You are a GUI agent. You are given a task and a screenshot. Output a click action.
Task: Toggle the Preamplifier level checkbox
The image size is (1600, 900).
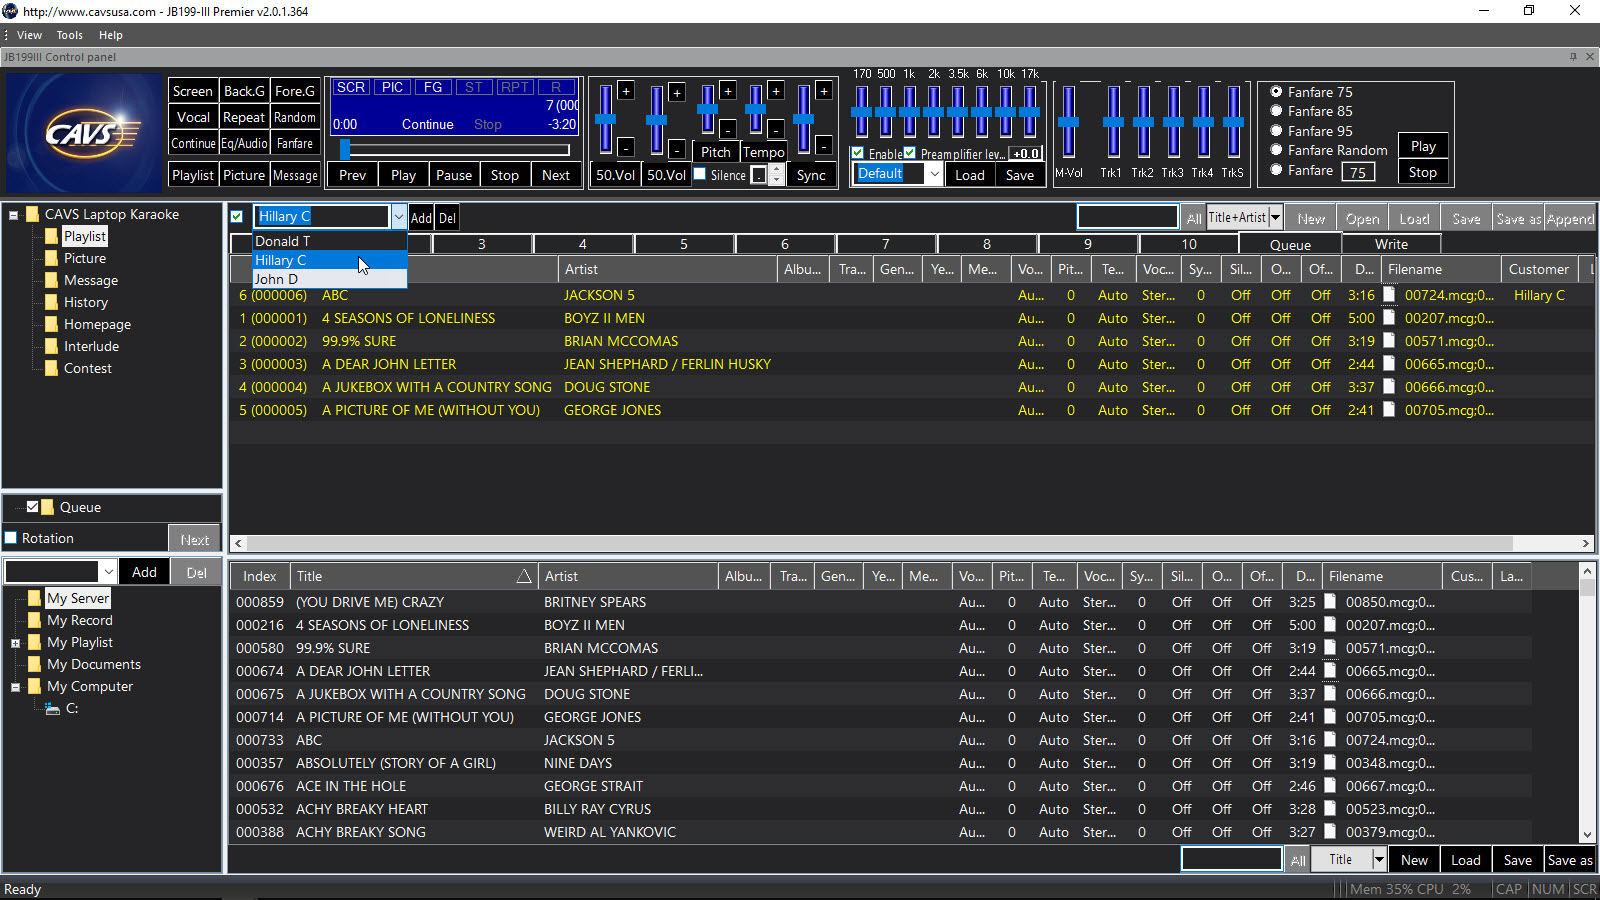(x=910, y=153)
